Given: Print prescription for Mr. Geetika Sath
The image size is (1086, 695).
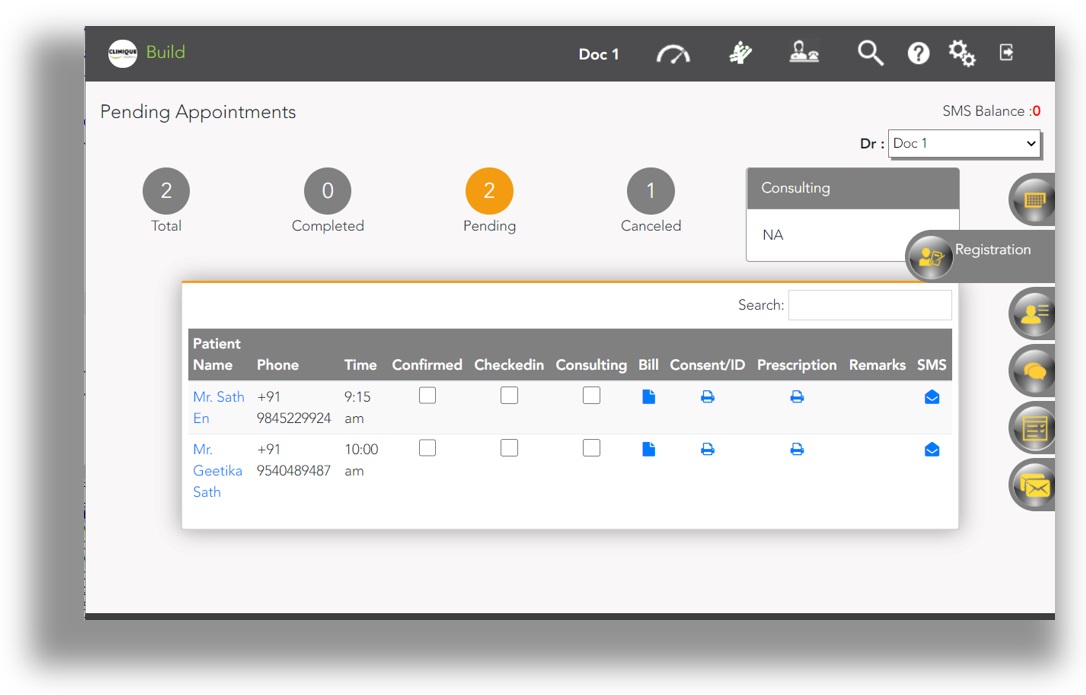Looking at the screenshot, I should tap(797, 450).
